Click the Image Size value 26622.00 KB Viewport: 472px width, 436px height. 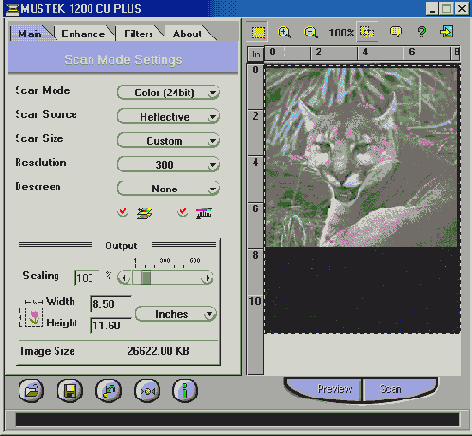tap(158, 351)
